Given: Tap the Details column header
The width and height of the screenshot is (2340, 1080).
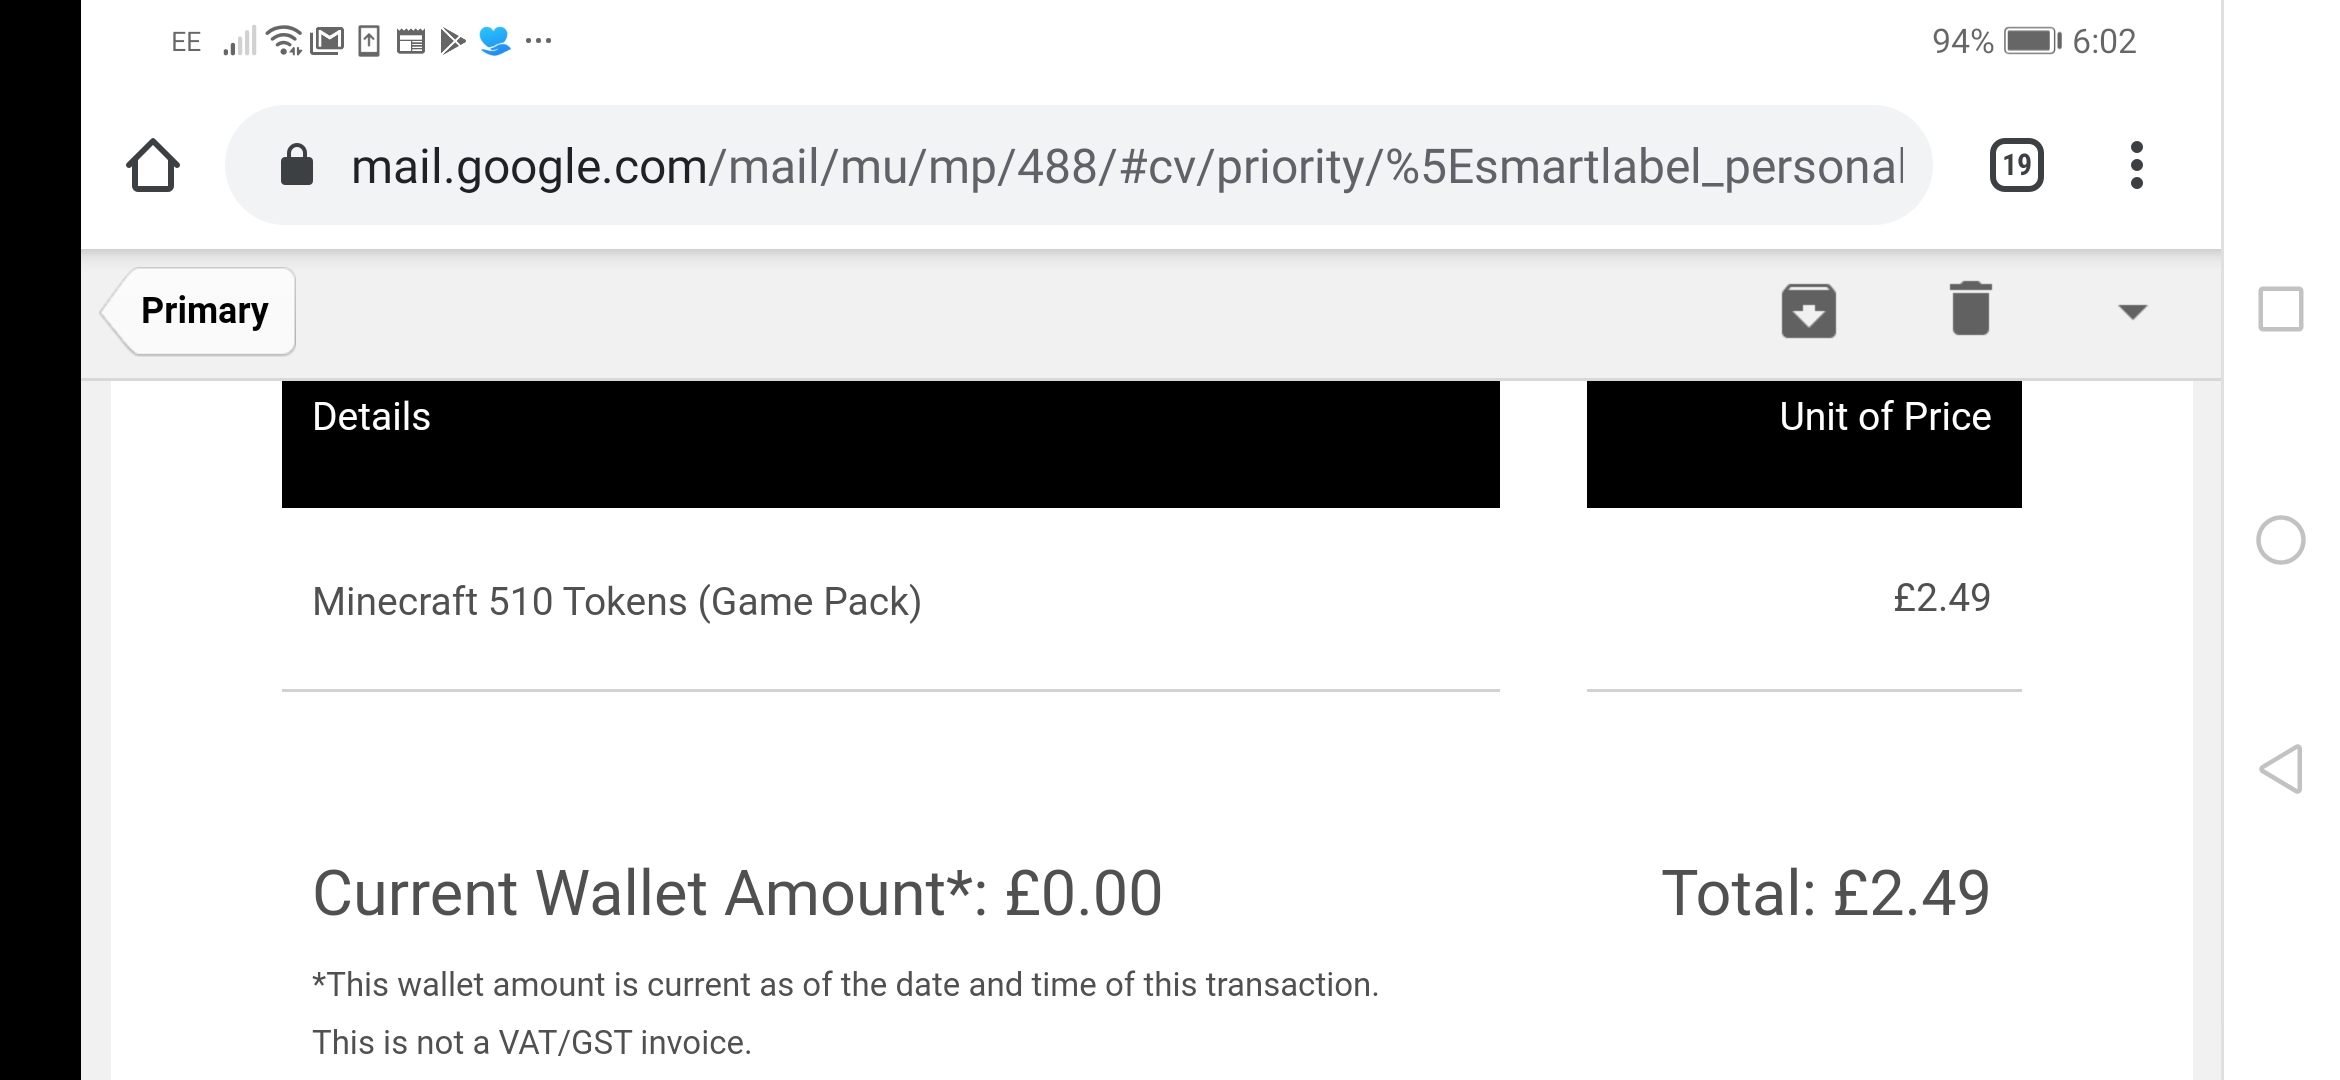Looking at the screenshot, I should (371, 417).
